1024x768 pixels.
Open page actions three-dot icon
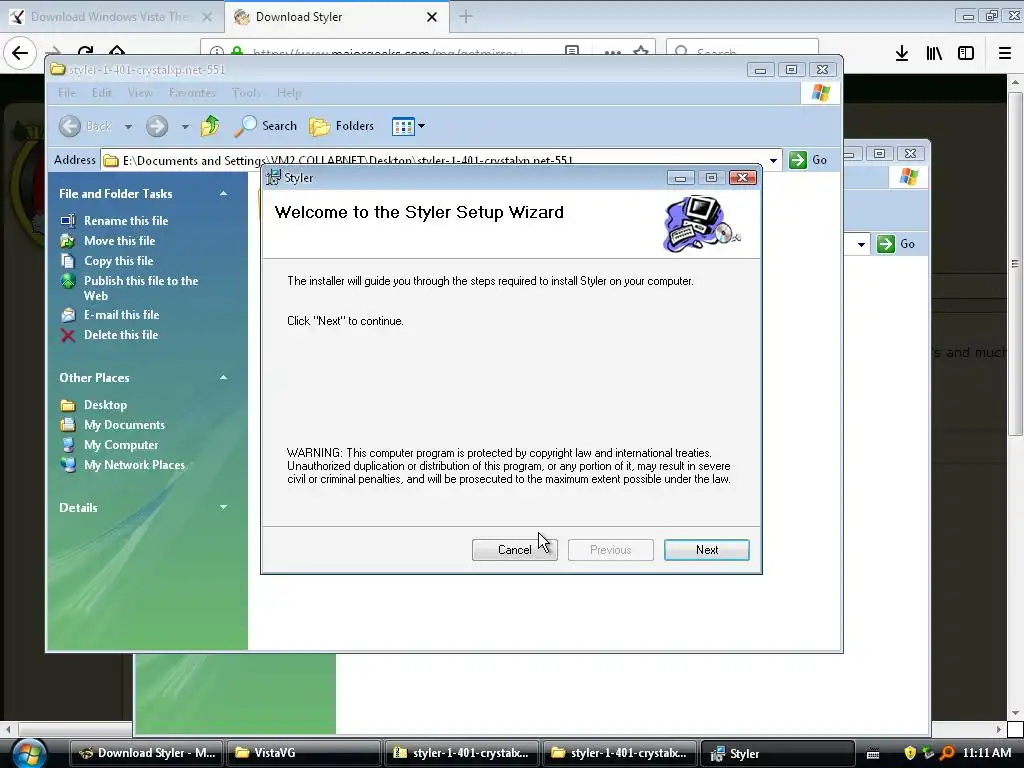[x=613, y=52]
